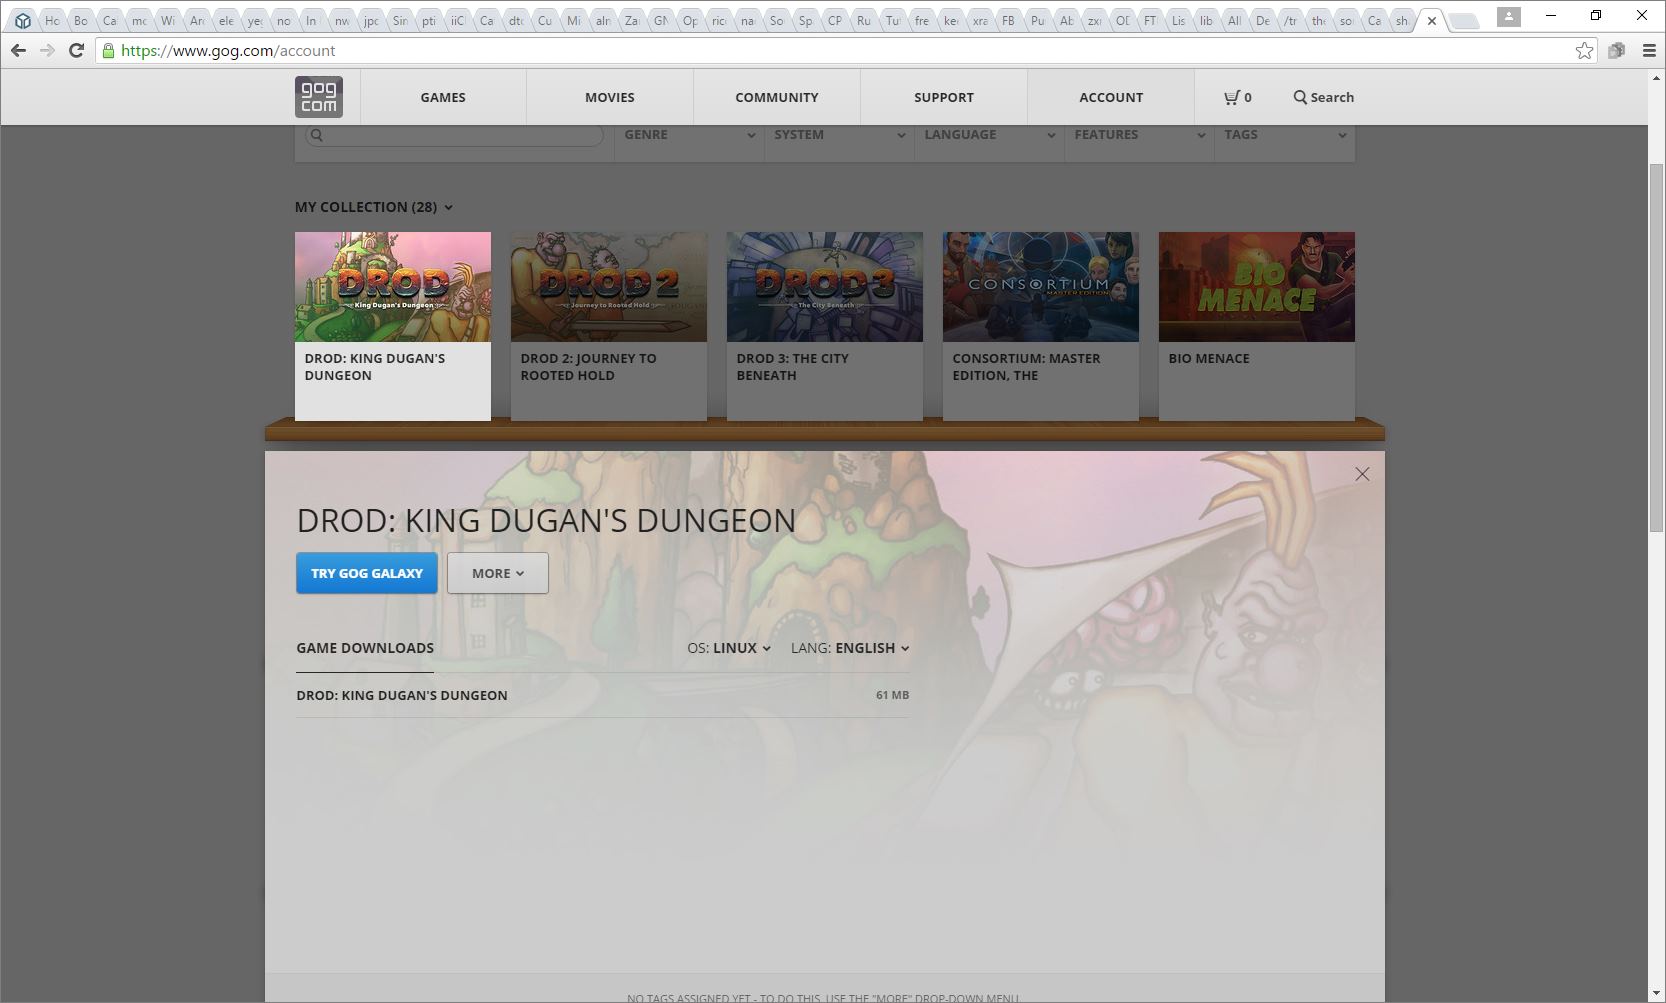Viewport: 1666px width, 1003px height.
Task: Select the Bio Menace game thumbnail
Action: (x=1256, y=287)
